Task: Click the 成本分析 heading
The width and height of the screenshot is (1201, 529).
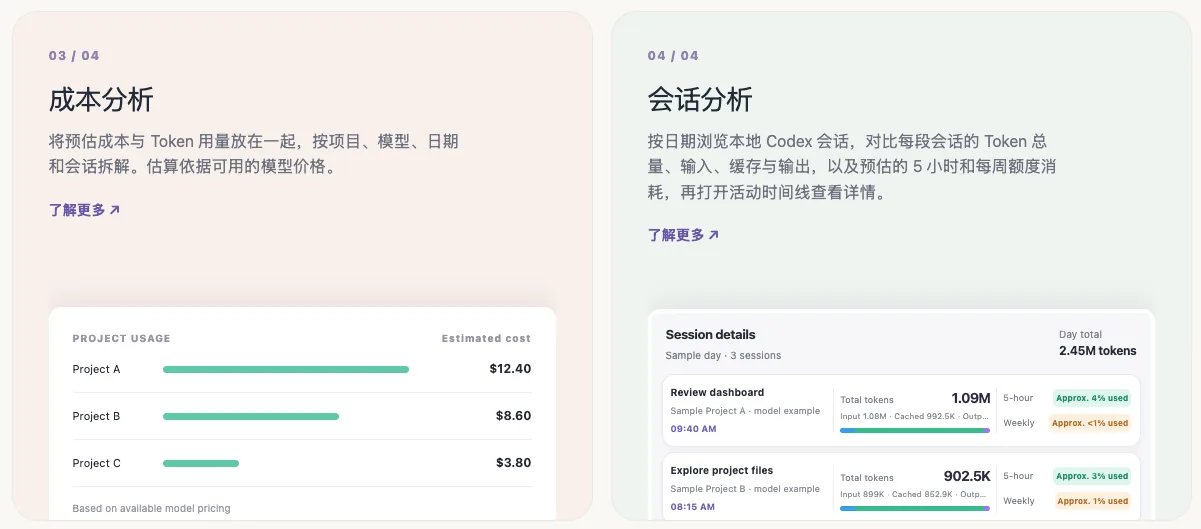Action: pos(101,100)
